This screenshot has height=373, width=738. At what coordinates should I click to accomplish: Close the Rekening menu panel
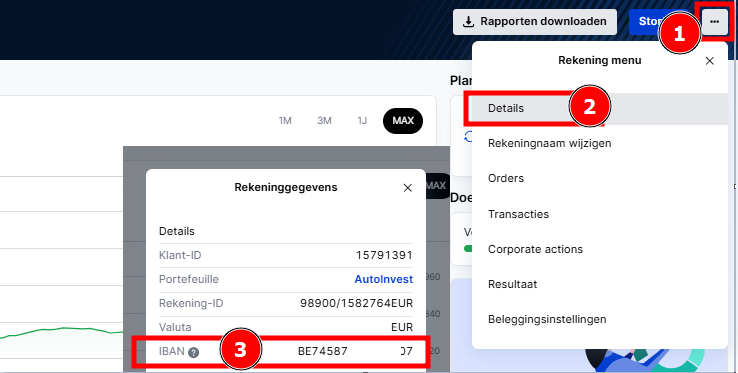coord(709,61)
